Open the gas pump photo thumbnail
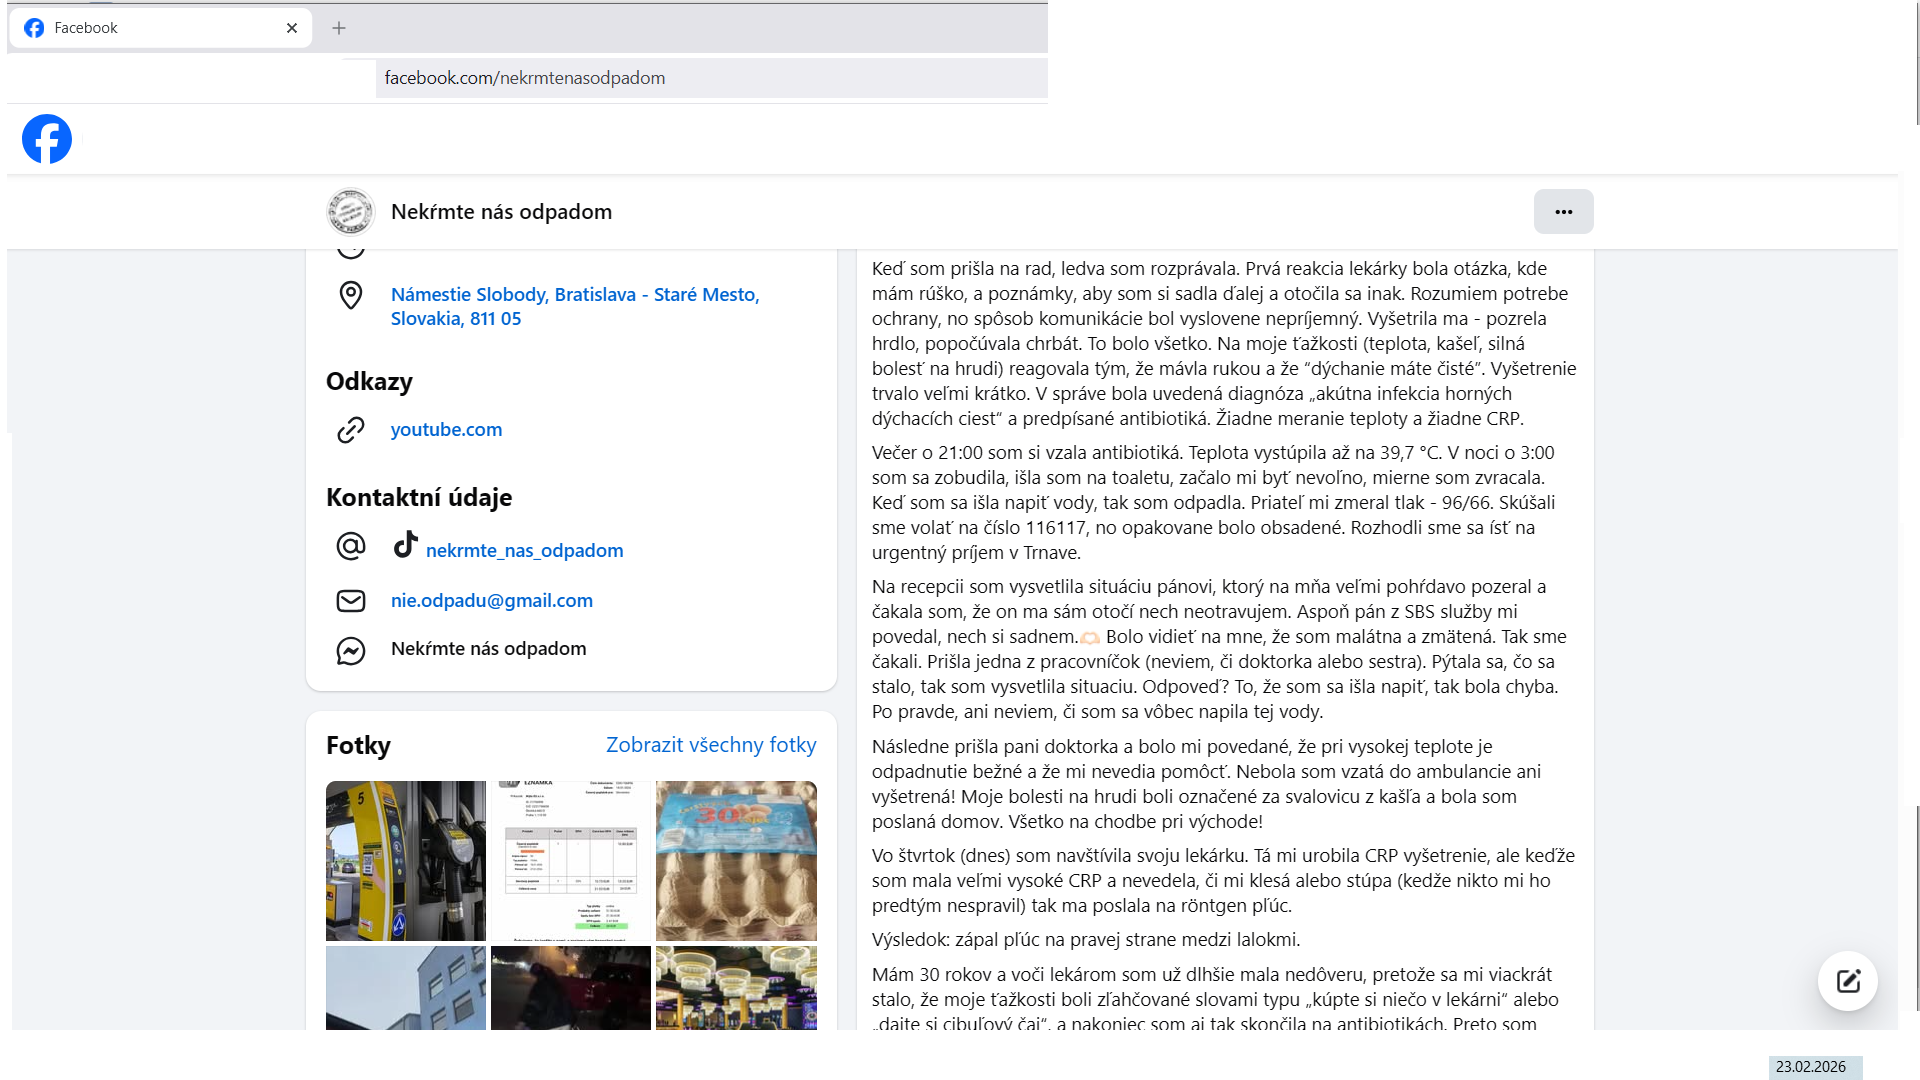 405,860
